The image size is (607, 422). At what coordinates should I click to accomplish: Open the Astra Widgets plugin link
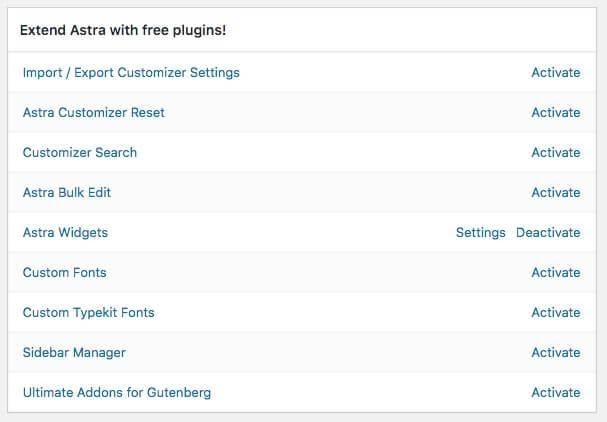[x=65, y=232]
